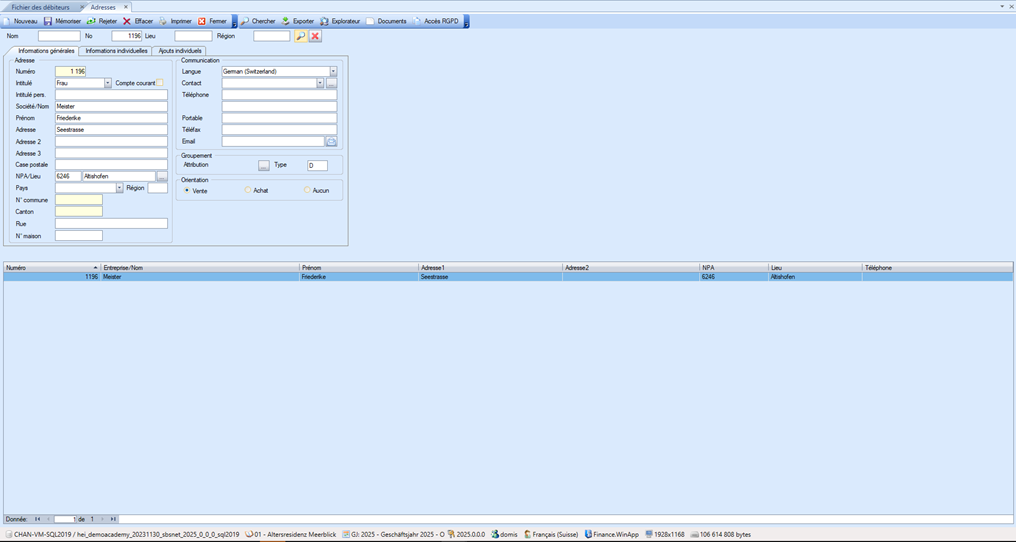Go to previous record navigation arrow
1016x542 pixels.
49,519
